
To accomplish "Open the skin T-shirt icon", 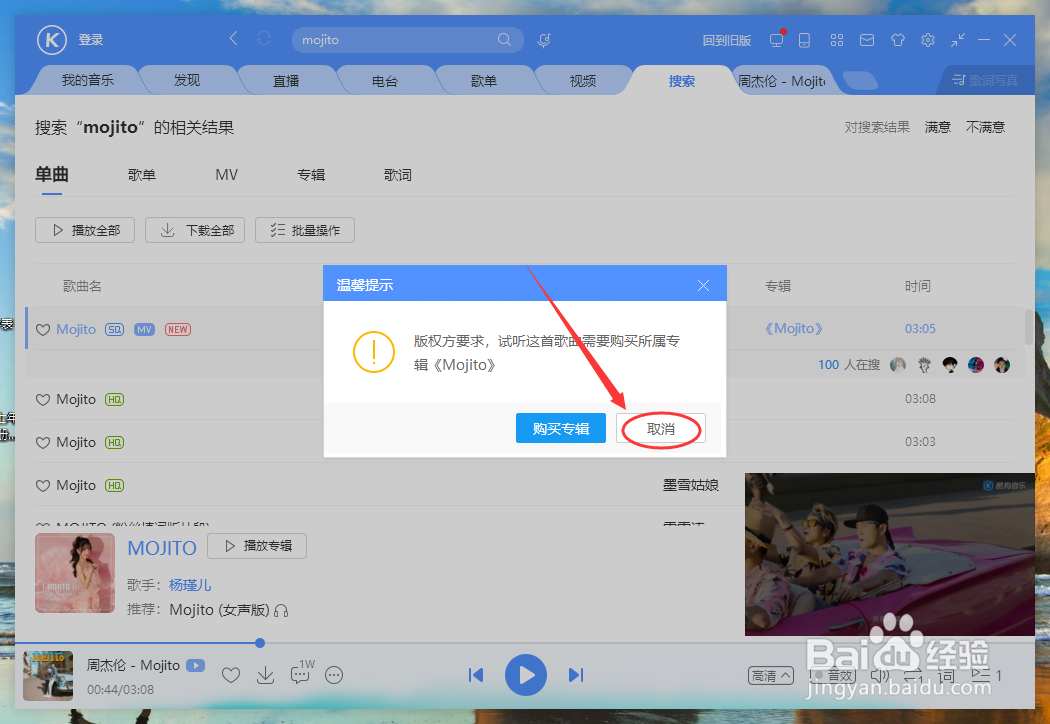I will click(x=897, y=40).
